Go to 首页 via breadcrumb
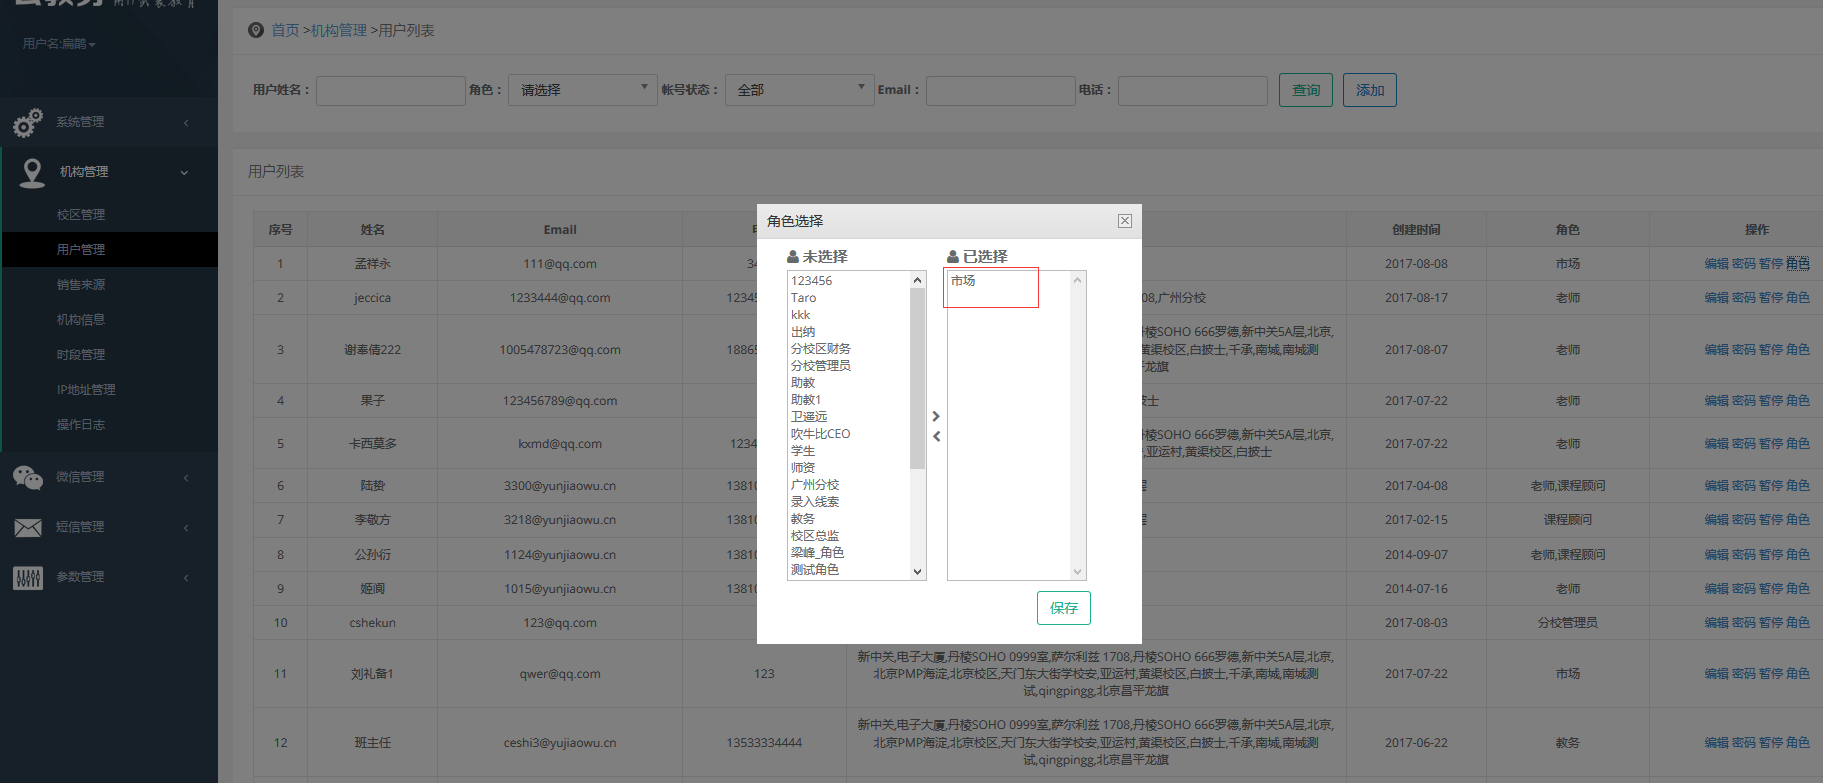Image resolution: width=1823 pixels, height=783 pixels. [x=285, y=30]
